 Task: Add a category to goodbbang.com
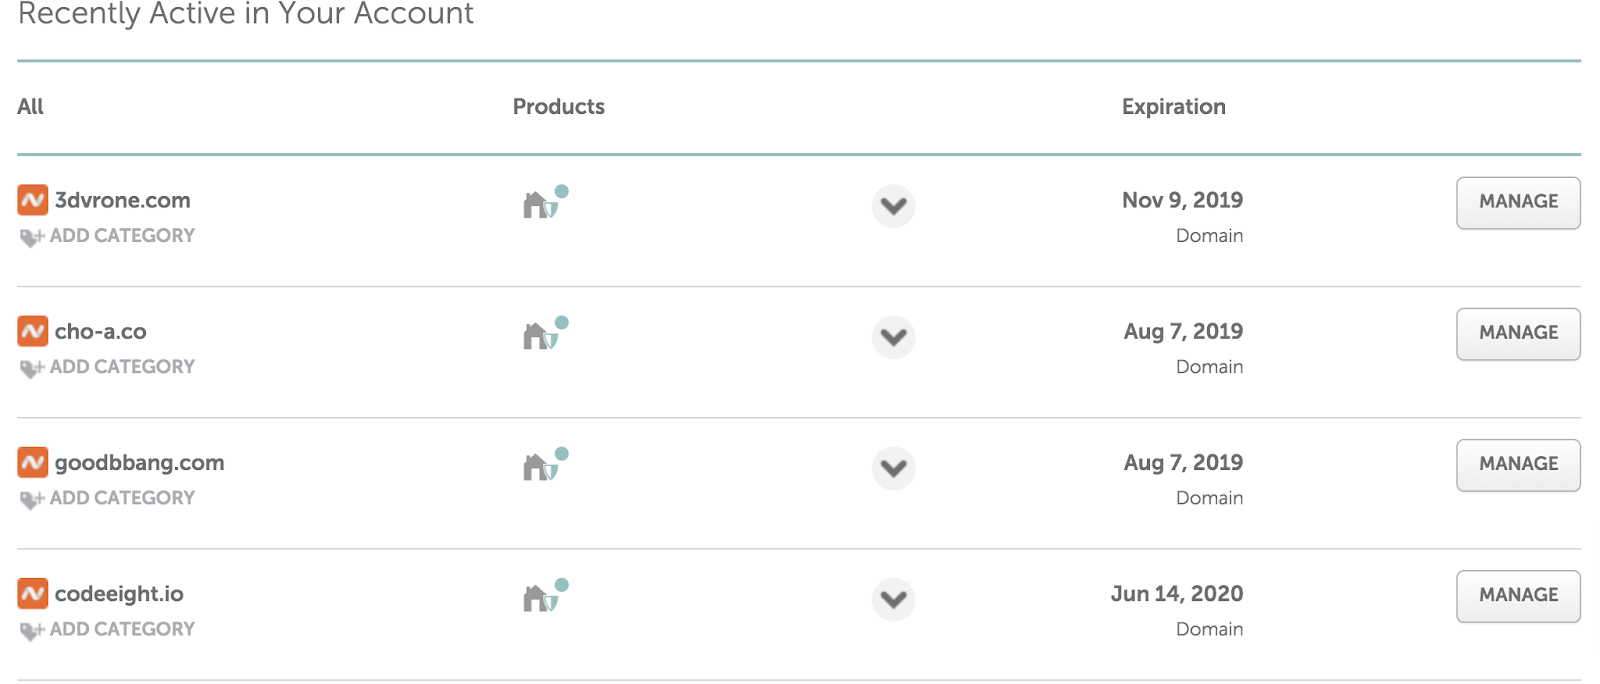108,498
